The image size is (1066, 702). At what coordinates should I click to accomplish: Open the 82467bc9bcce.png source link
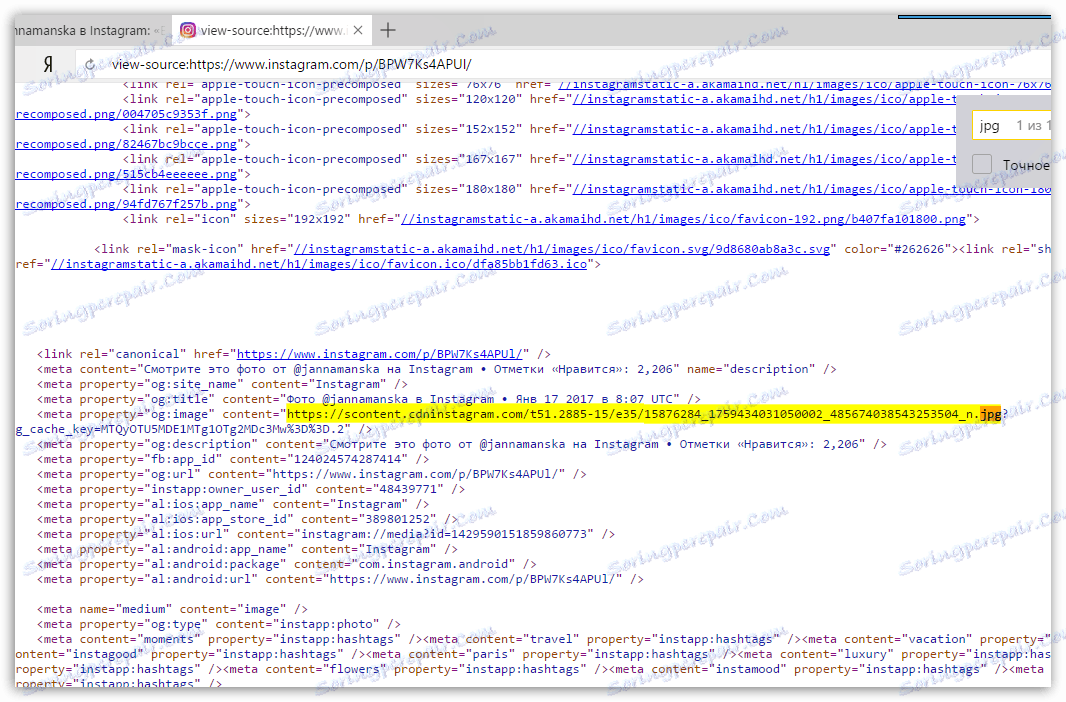pyautogui.click(x=126, y=144)
